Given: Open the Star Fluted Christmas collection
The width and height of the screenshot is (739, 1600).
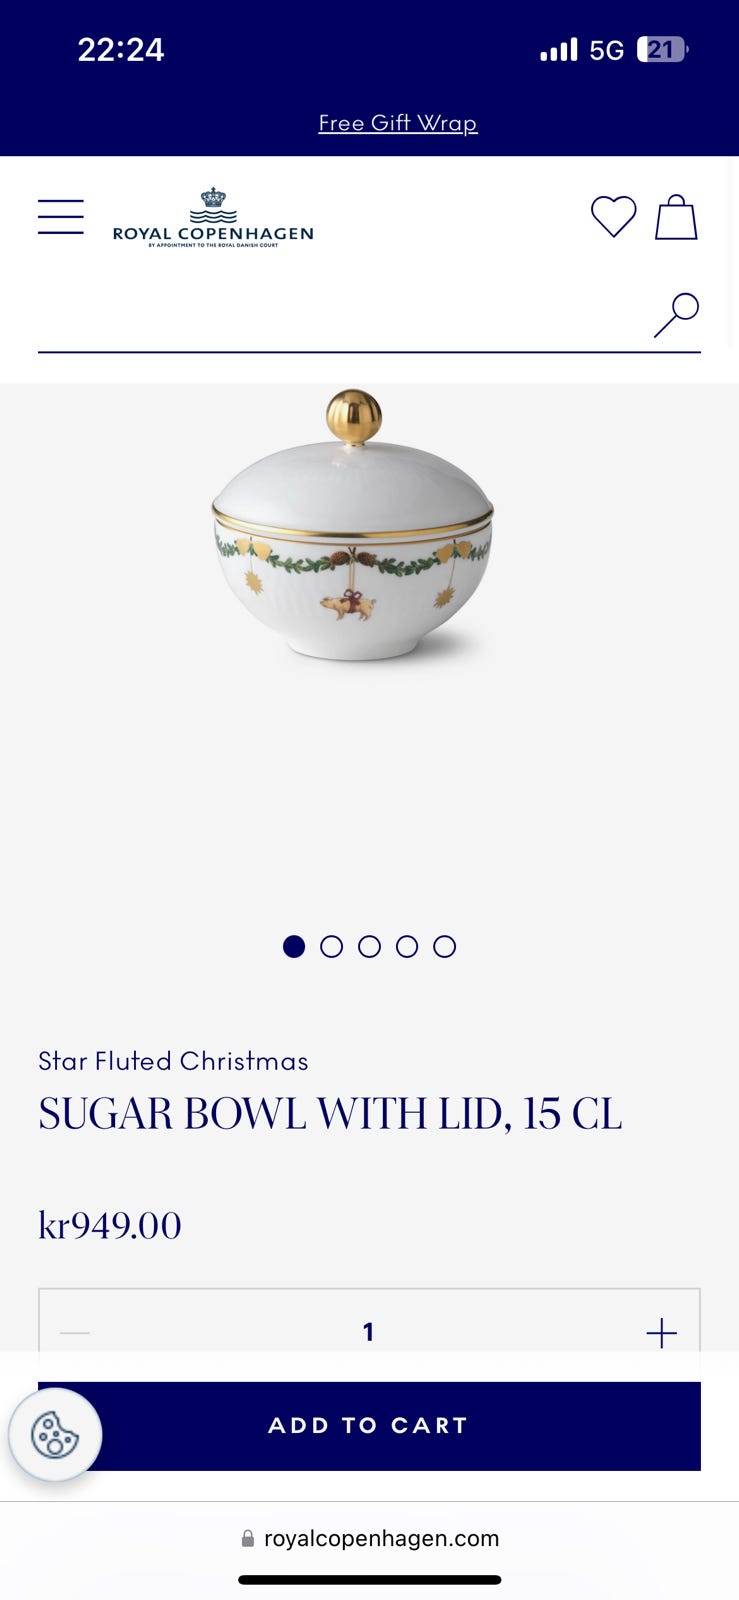Looking at the screenshot, I should coord(173,1061).
